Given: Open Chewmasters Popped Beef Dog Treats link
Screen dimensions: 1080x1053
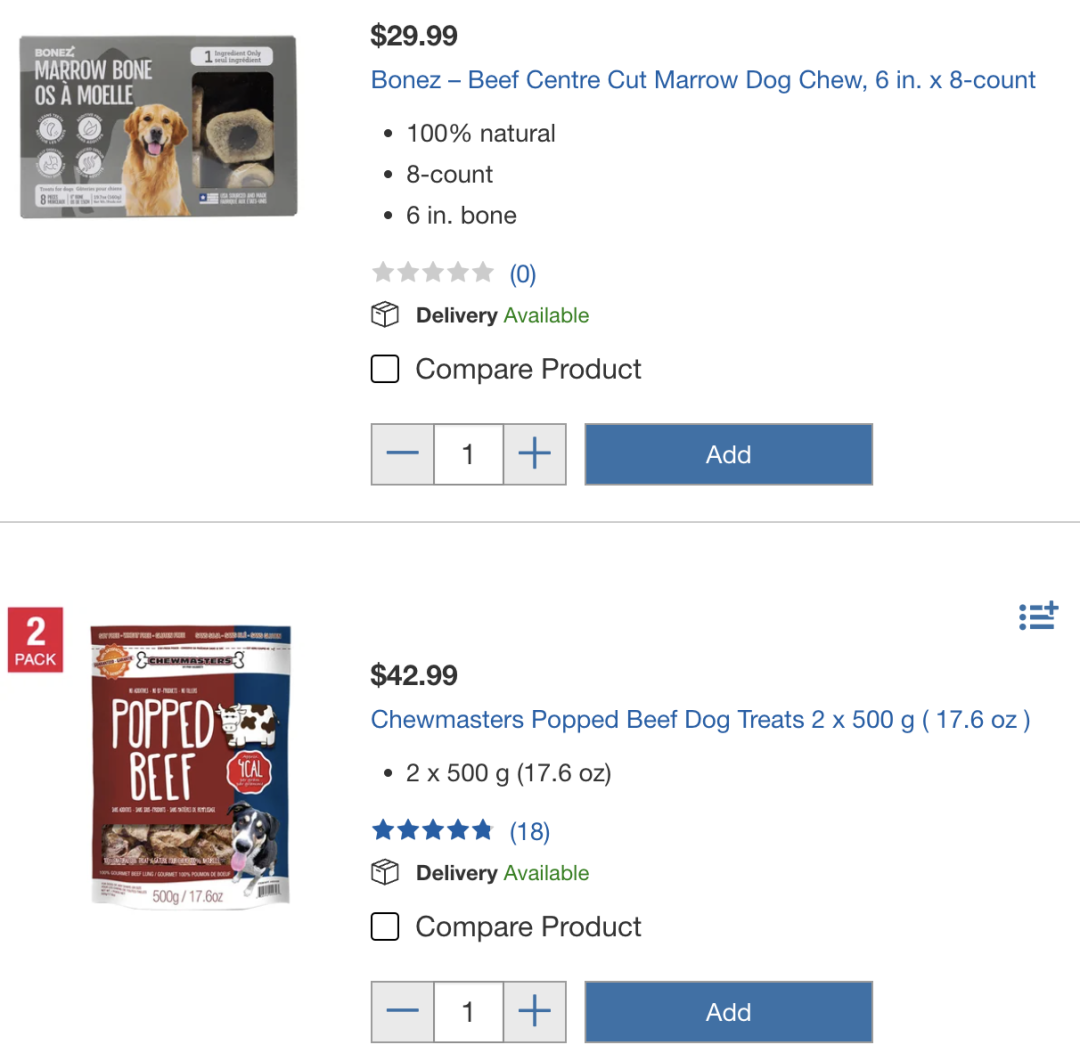Looking at the screenshot, I should [700, 720].
